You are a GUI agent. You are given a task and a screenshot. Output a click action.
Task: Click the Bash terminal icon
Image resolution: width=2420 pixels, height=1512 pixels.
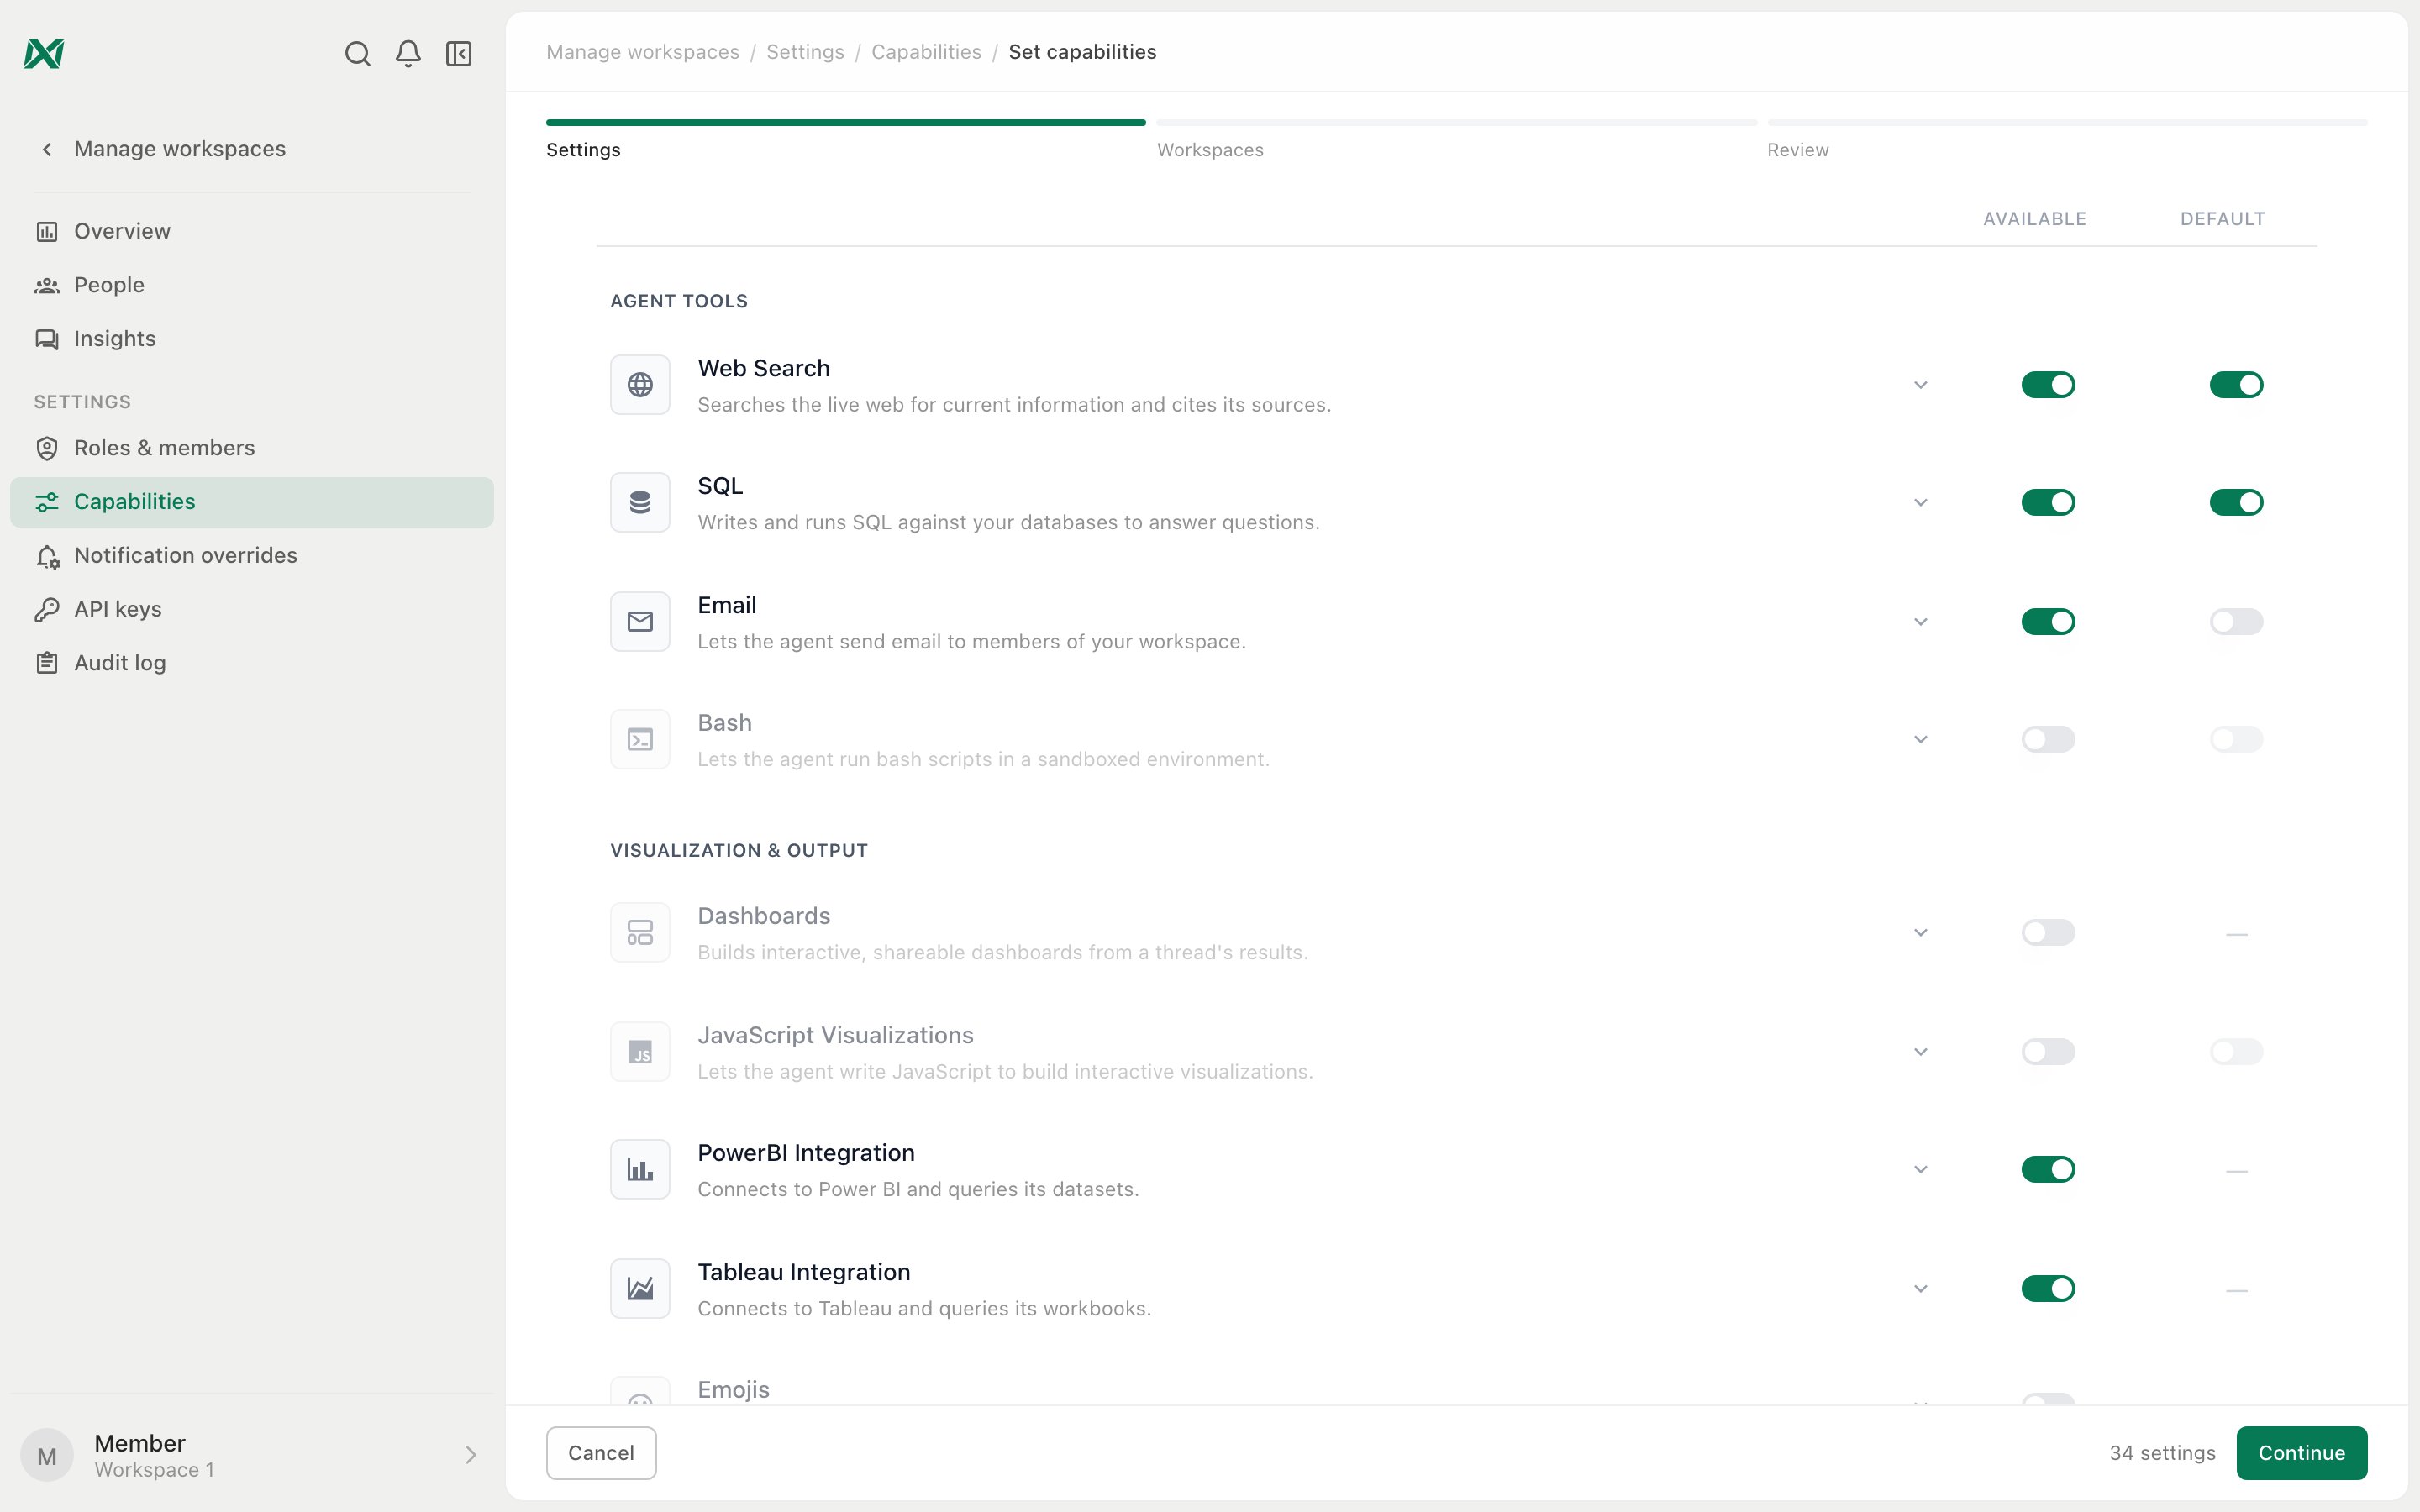640,739
